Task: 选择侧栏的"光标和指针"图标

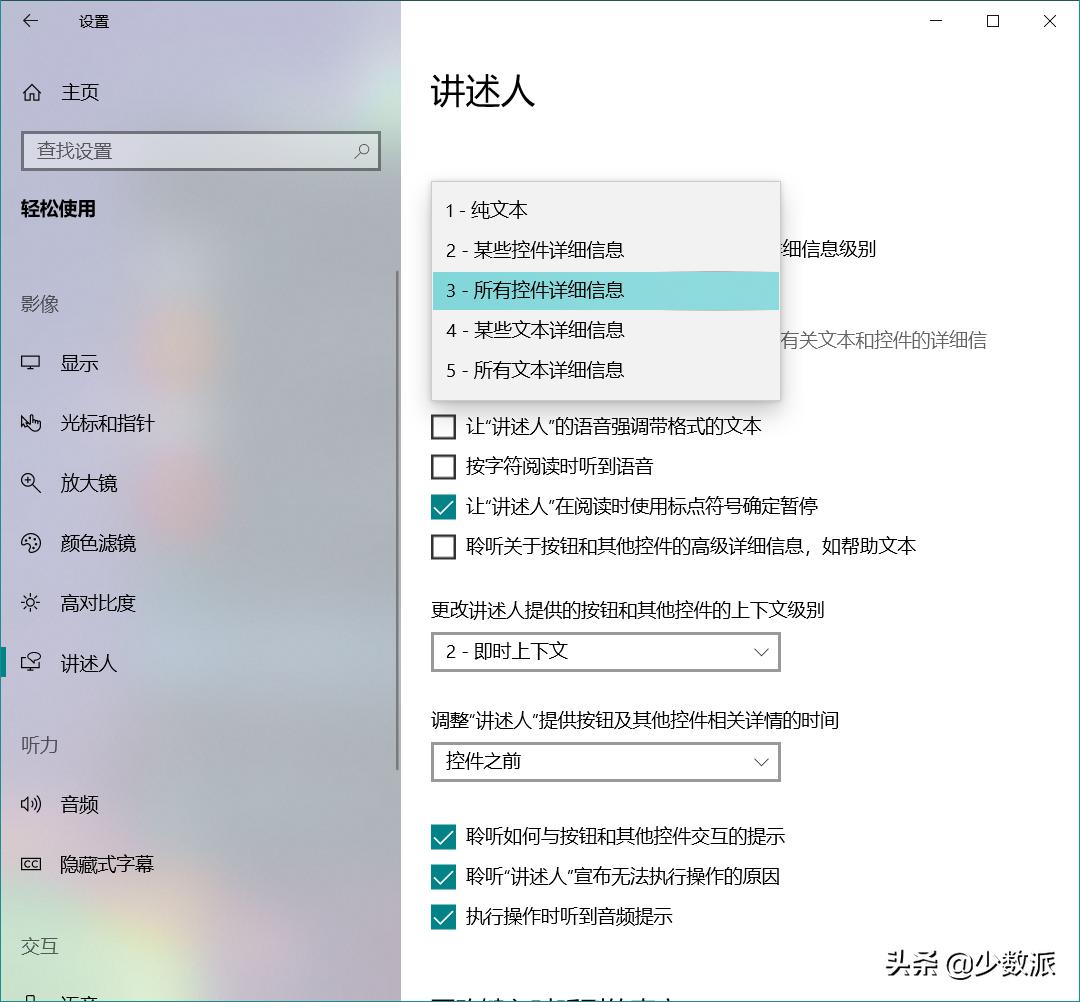Action: [x=31, y=423]
